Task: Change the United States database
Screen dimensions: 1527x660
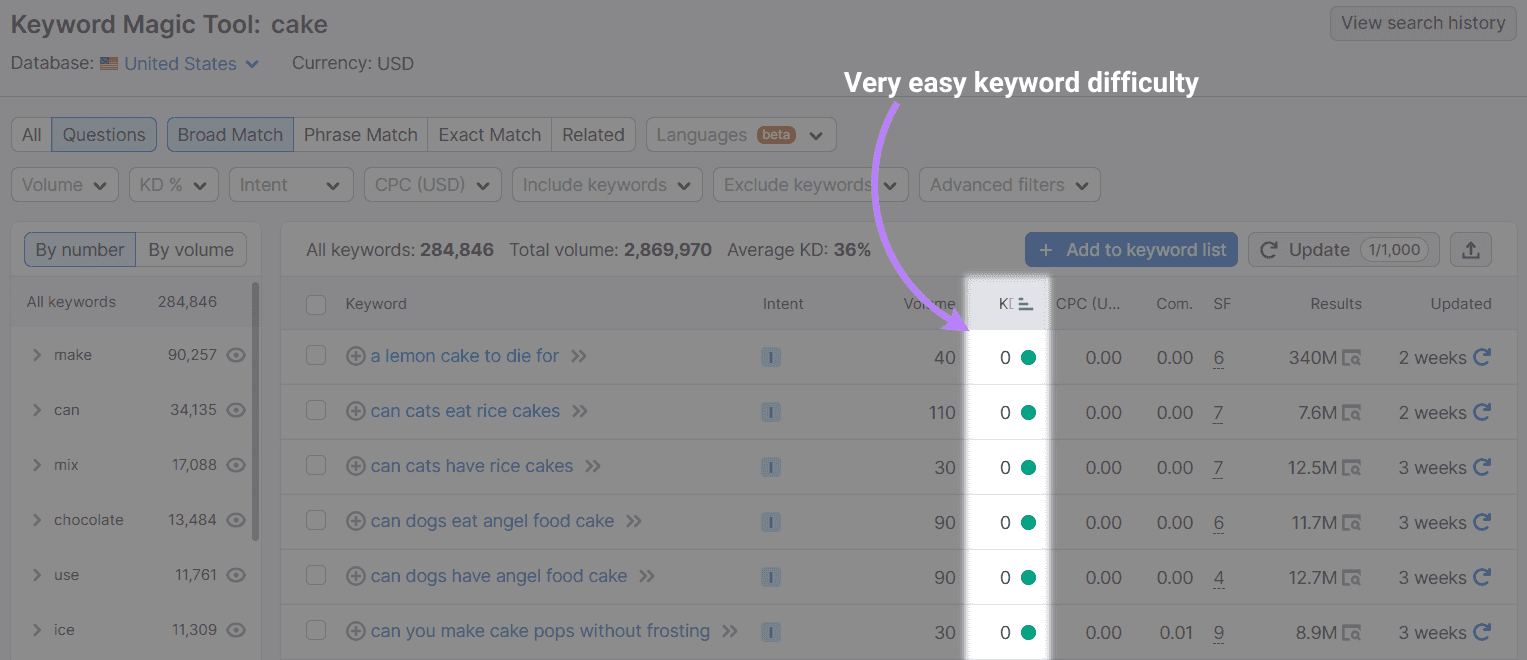Action: coord(180,63)
